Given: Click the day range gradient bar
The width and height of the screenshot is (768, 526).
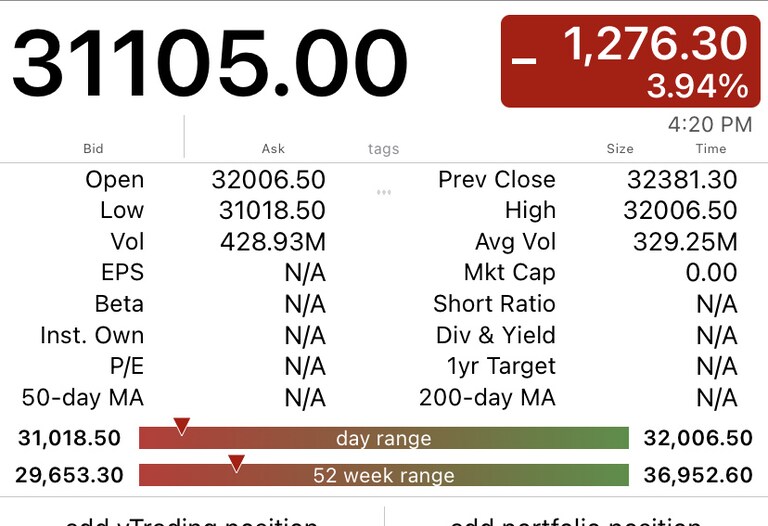Looking at the screenshot, I should [x=384, y=438].
